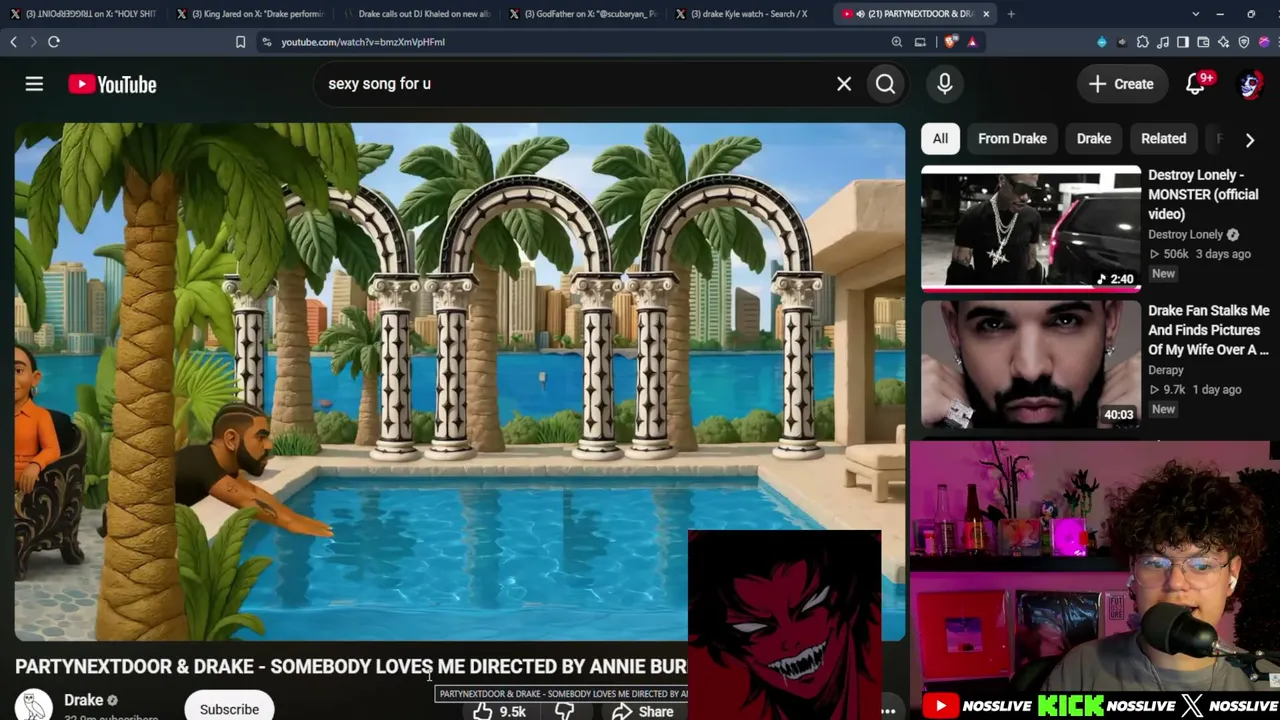This screenshot has width=1280, height=720.
Task: Open Brave Wallet icon
Action: (1203, 42)
